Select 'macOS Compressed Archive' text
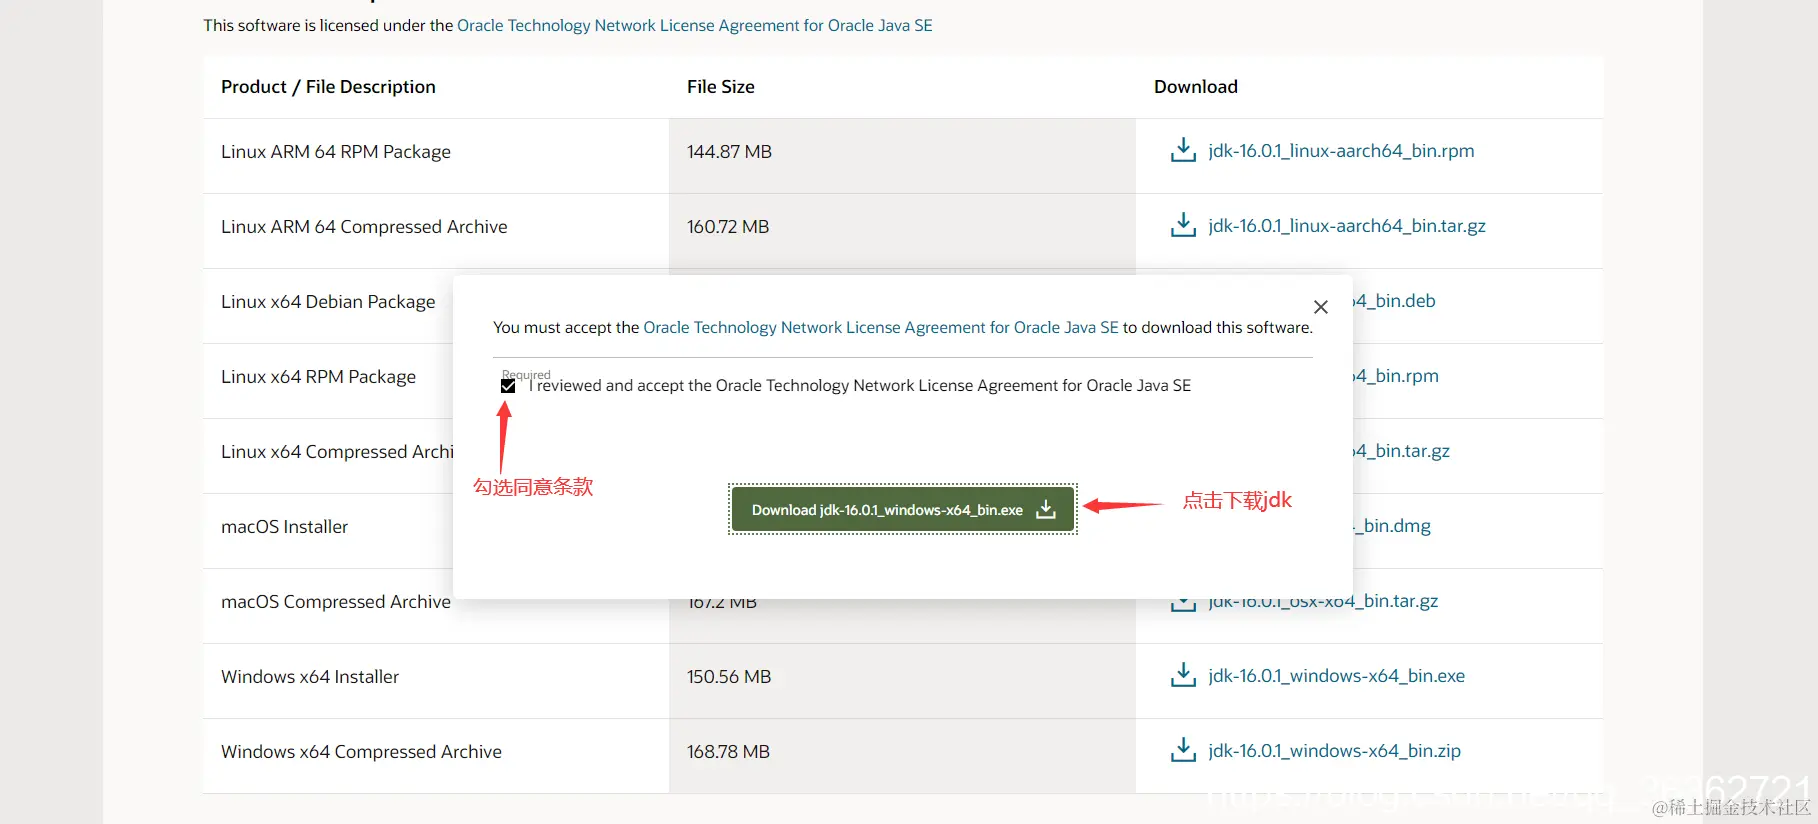Viewport: 1818px width, 824px height. (x=336, y=602)
